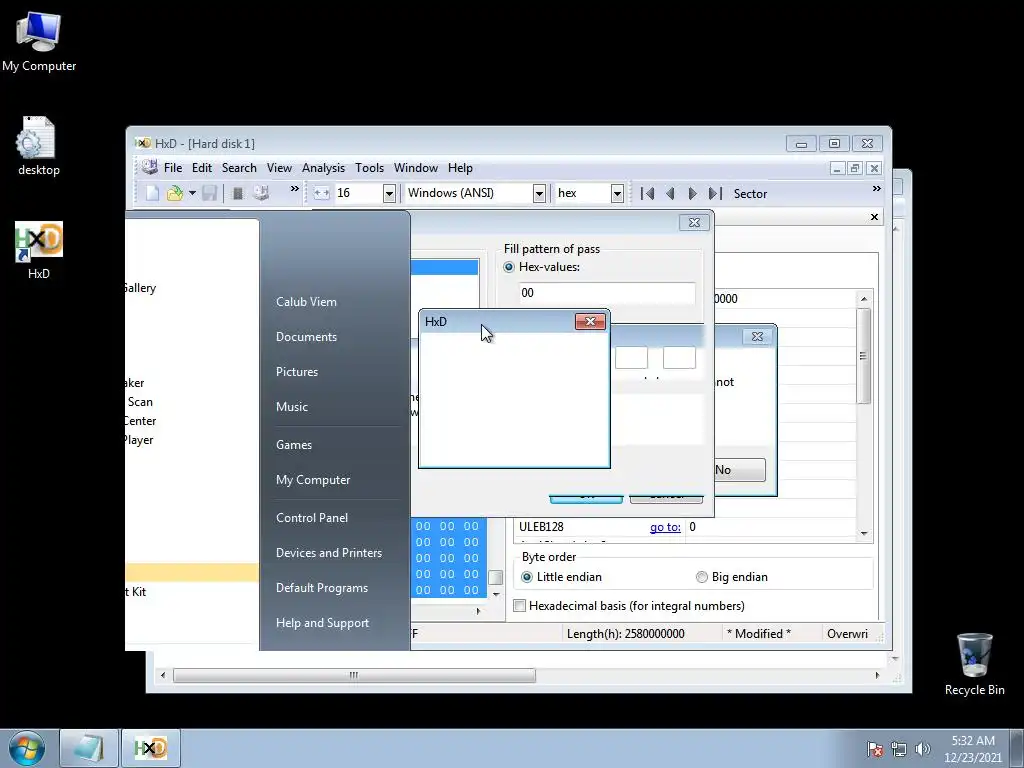The image size is (1024, 768).
Task: Click the data inspector vertical scrollbar thumb
Action: [863, 356]
